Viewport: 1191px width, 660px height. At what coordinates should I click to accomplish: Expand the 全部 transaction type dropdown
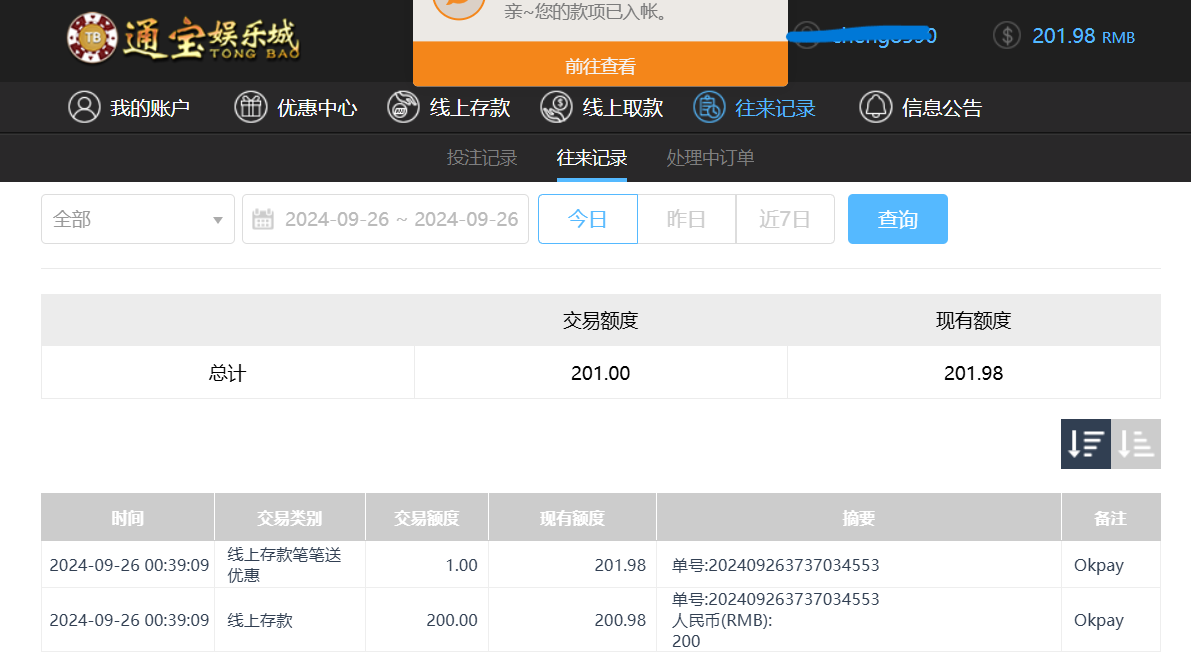pyautogui.click(x=137, y=219)
